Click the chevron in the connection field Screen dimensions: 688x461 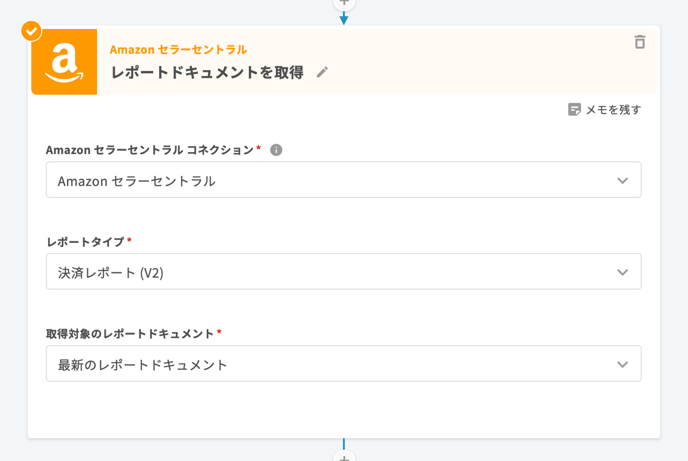tap(622, 181)
